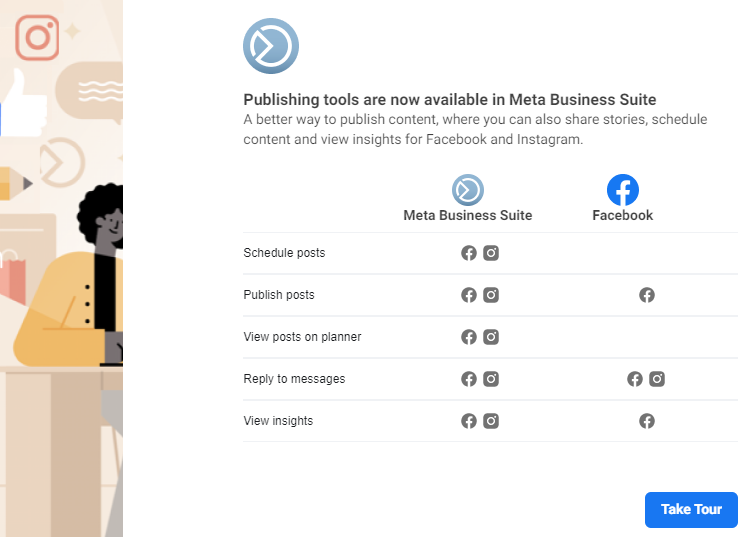Click Facebook icon under Facebook for View insights
The height and width of the screenshot is (537, 754).
point(647,421)
